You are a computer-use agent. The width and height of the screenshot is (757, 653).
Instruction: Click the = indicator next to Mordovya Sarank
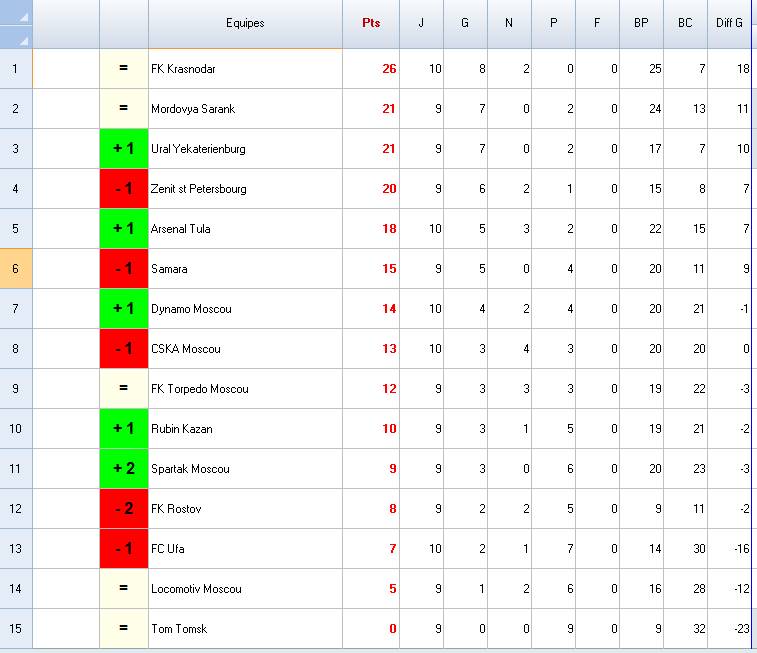click(x=124, y=109)
